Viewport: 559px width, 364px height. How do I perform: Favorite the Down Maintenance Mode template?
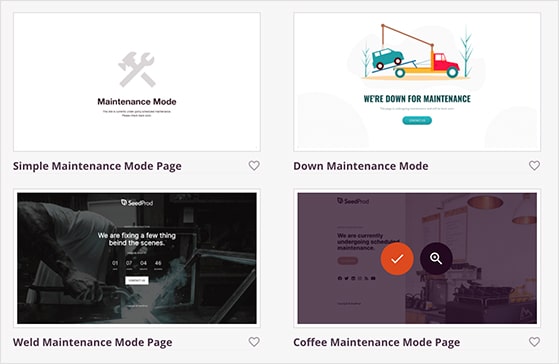click(x=534, y=165)
